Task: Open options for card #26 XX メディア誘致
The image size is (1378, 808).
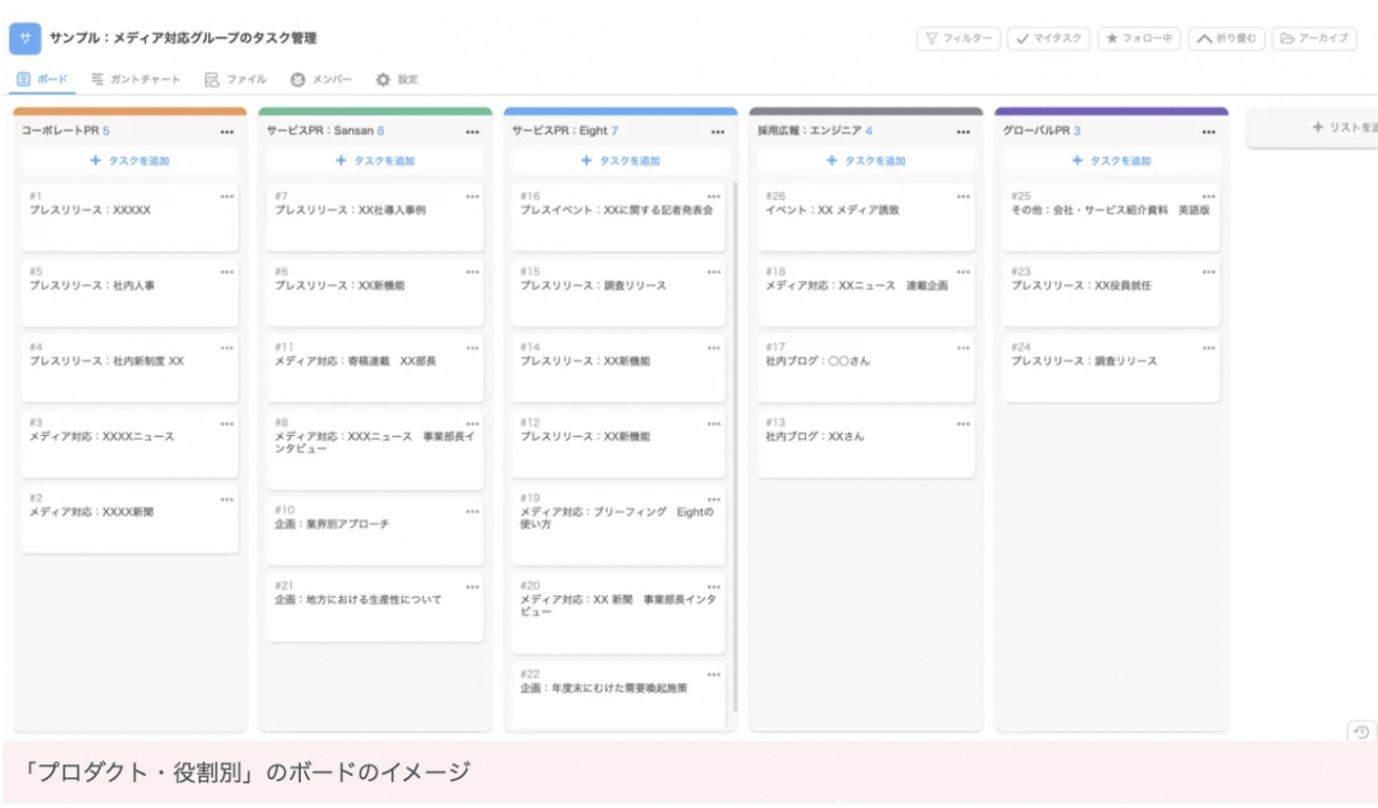Action: coord(963,196)
